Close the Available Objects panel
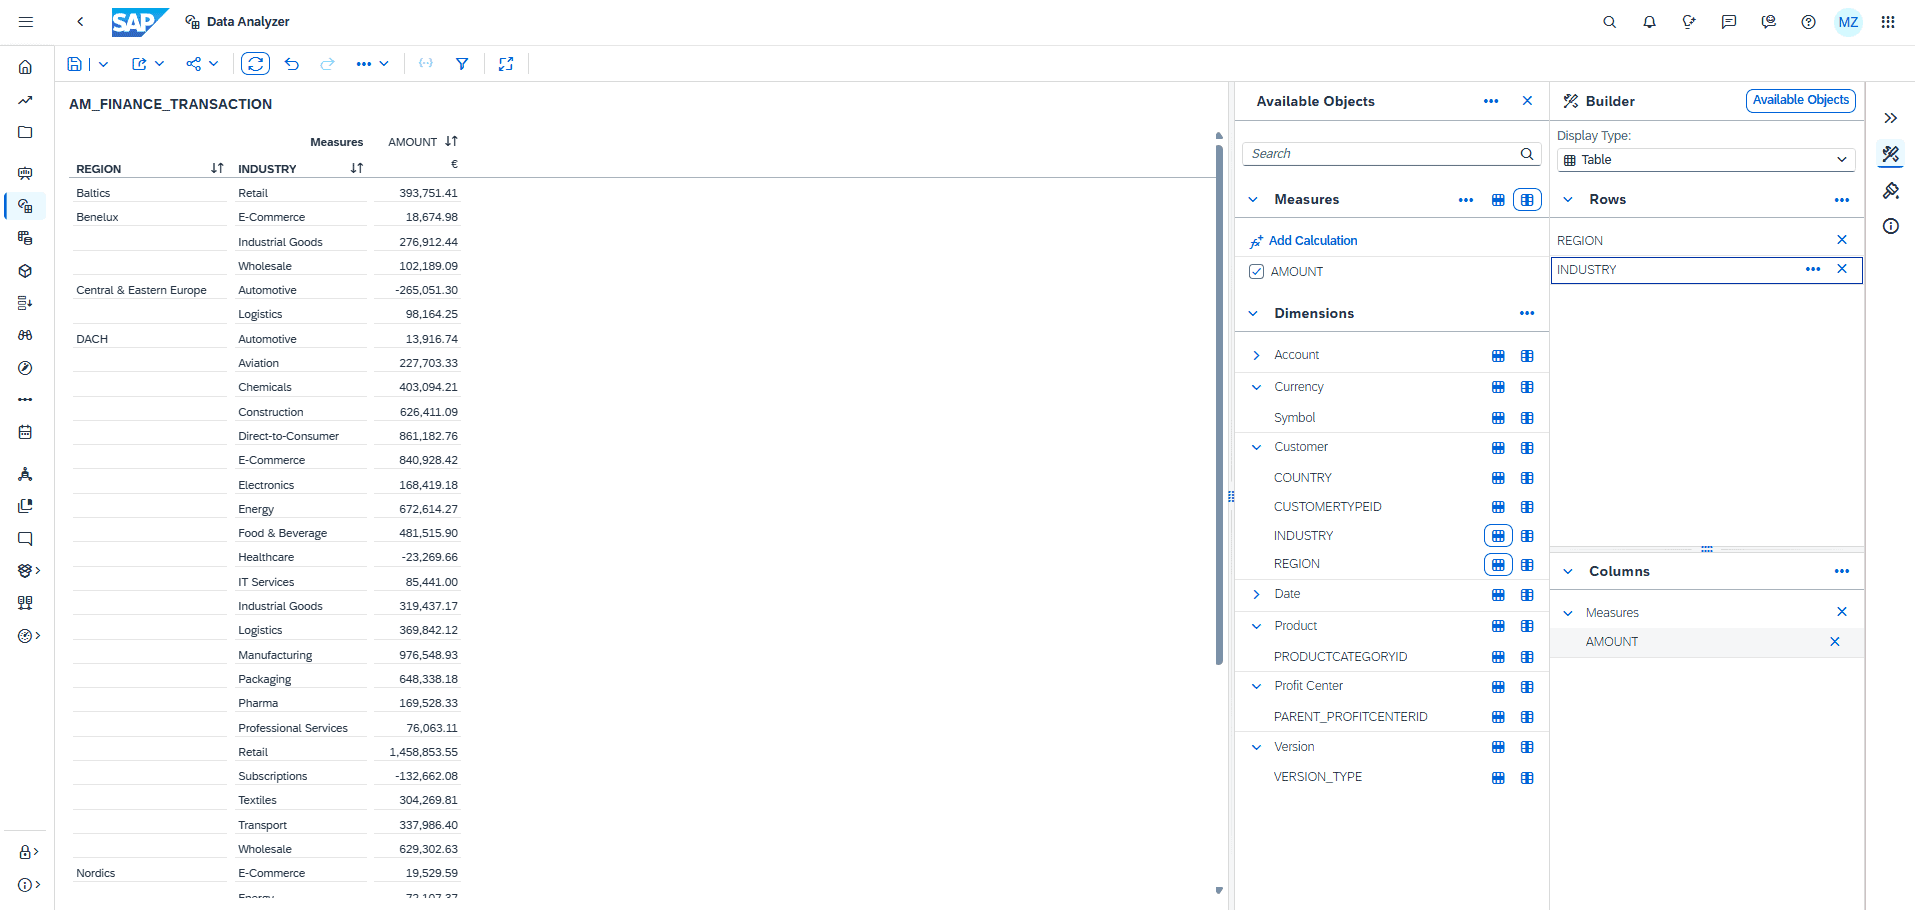1915x910 pixels. pyautogui.click(x=1527, y=101)
